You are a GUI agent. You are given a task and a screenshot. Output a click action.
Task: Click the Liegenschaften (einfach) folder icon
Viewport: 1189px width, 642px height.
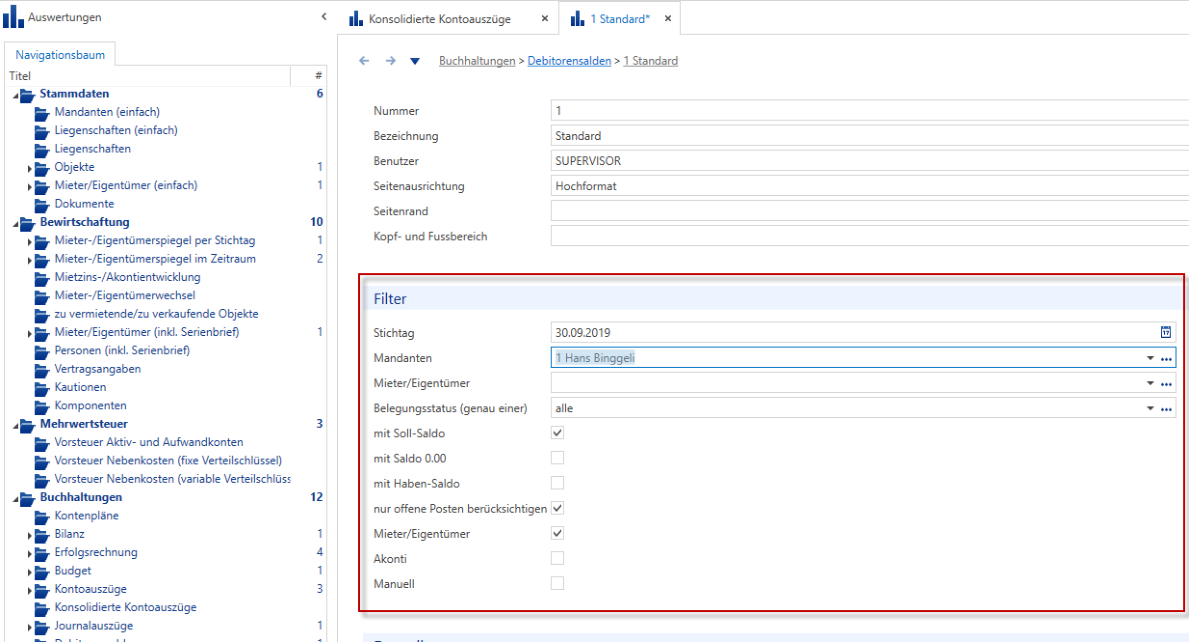pyautogui.click(x=42, y=131)
